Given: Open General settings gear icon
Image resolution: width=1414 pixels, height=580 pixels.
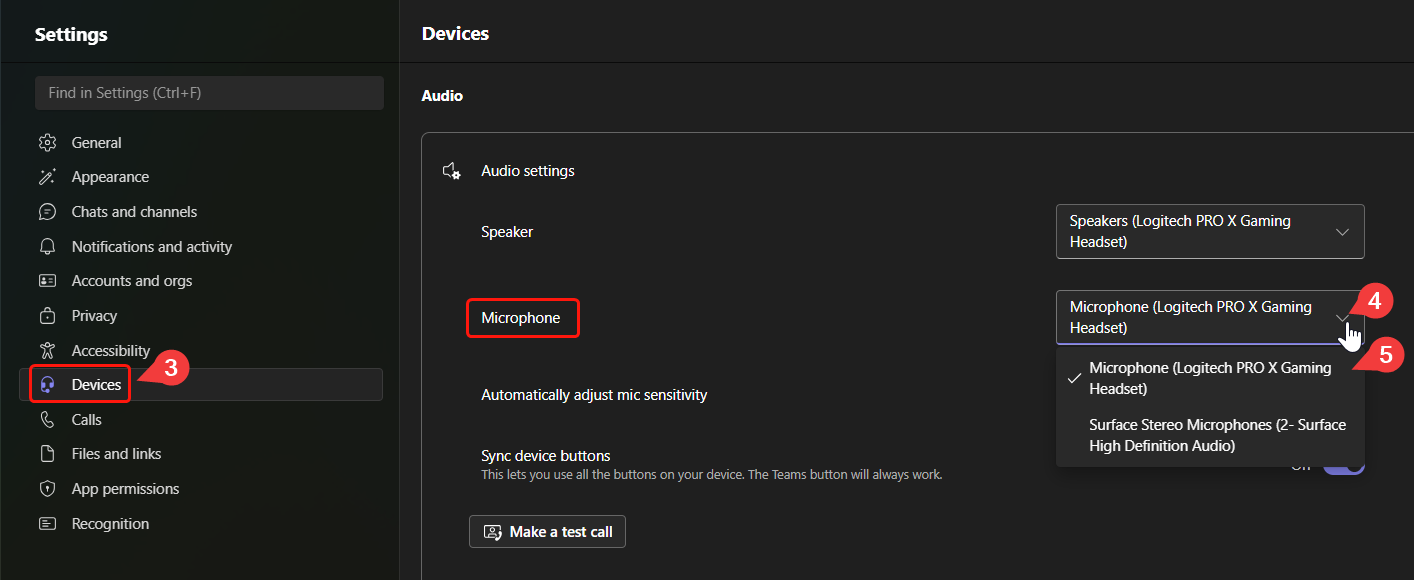Looking at the screenshot, I should [47, 142].
